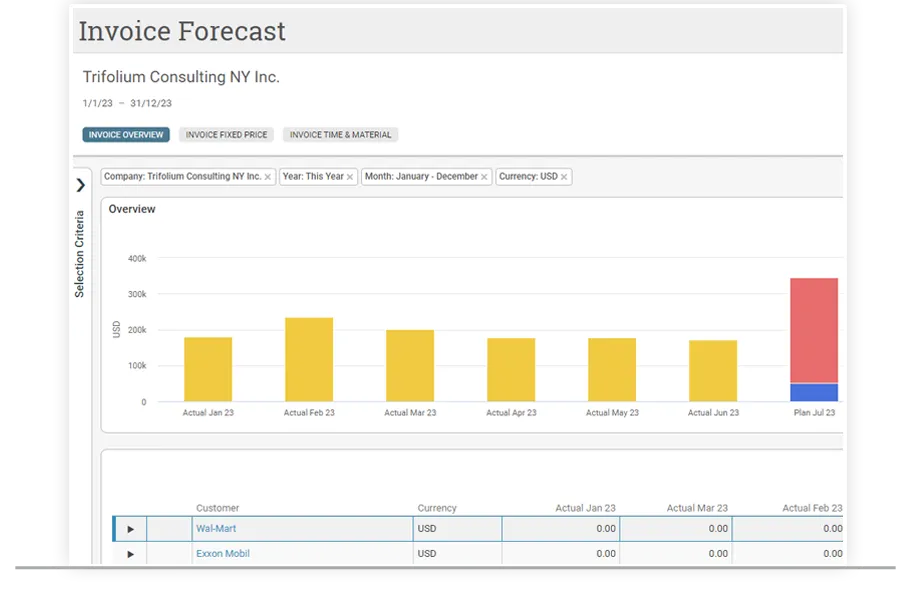Screen dimensions: 915x593
Task: Sort by the Currency column header
Action: tap(437, 508)
